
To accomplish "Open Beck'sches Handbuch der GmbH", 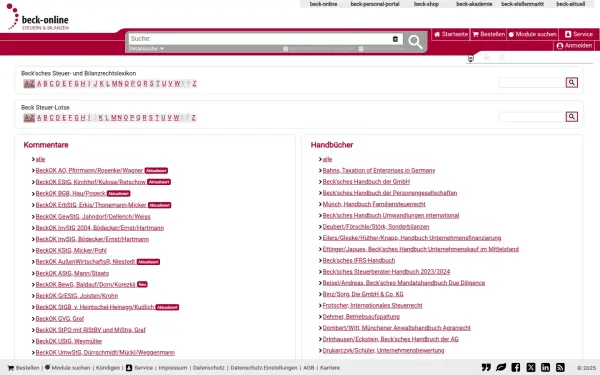I will point(366,181).
